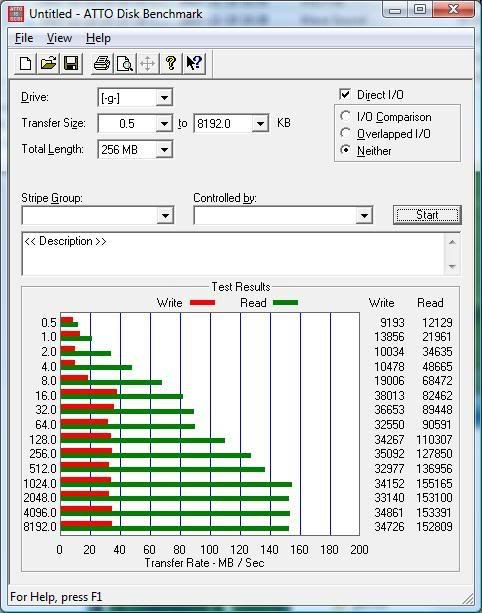Viewport: 482px width, 613px height.
Task: Expand the Drive dropdown list
Action: [x=165, y=98]
